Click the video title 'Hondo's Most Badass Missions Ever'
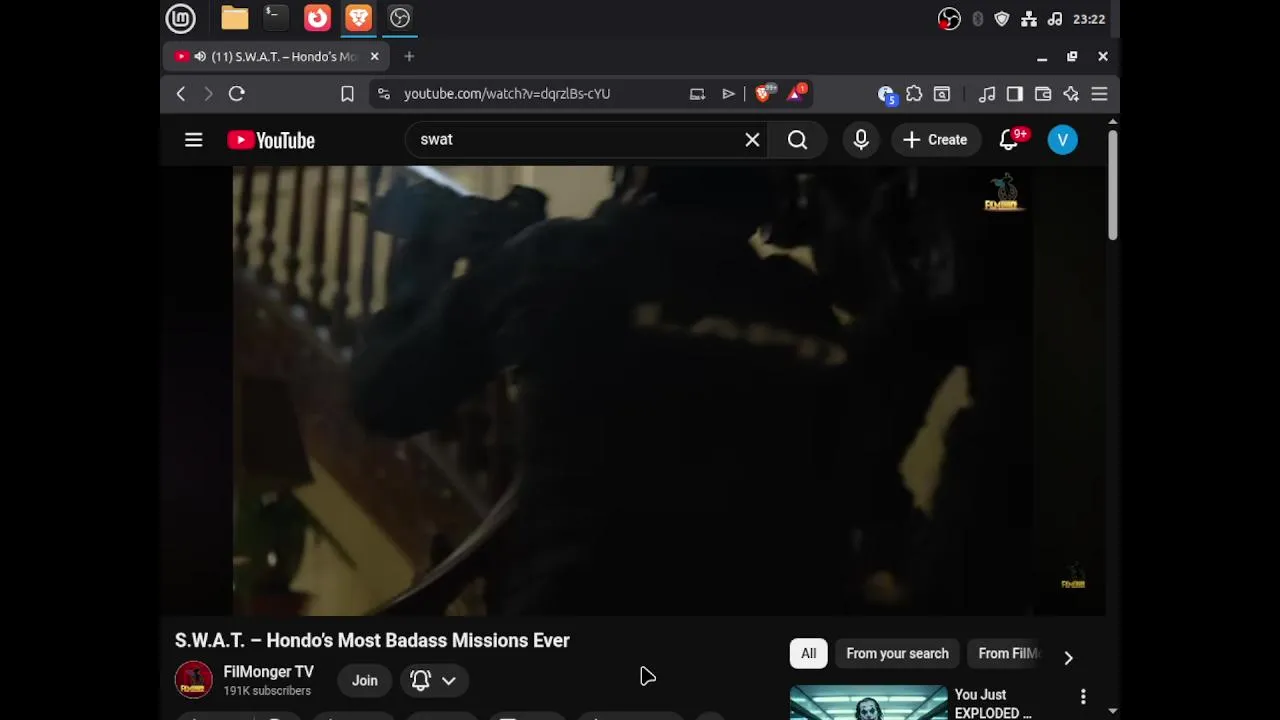 [x=372, y=641]
